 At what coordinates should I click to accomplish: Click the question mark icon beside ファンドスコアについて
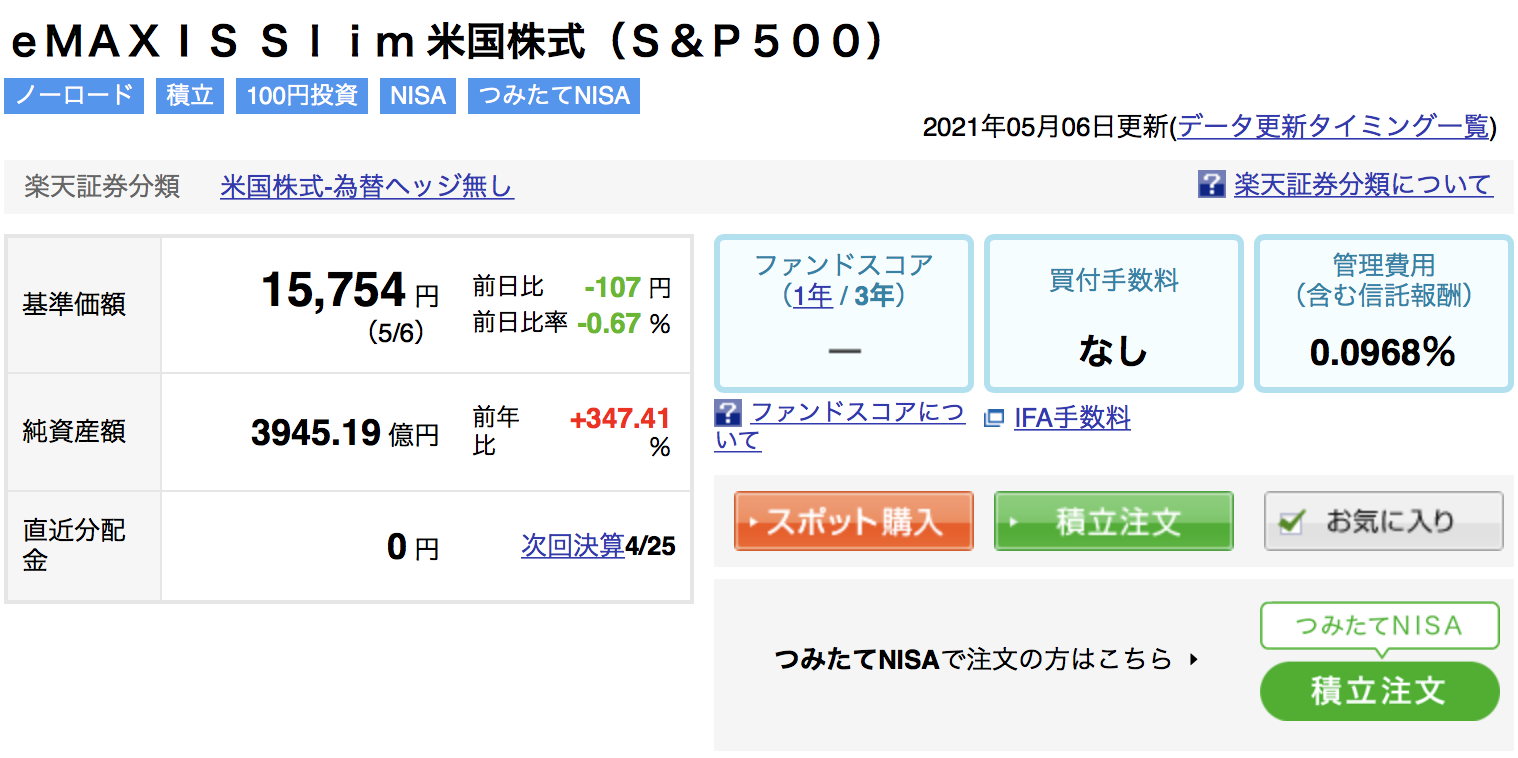727,412
